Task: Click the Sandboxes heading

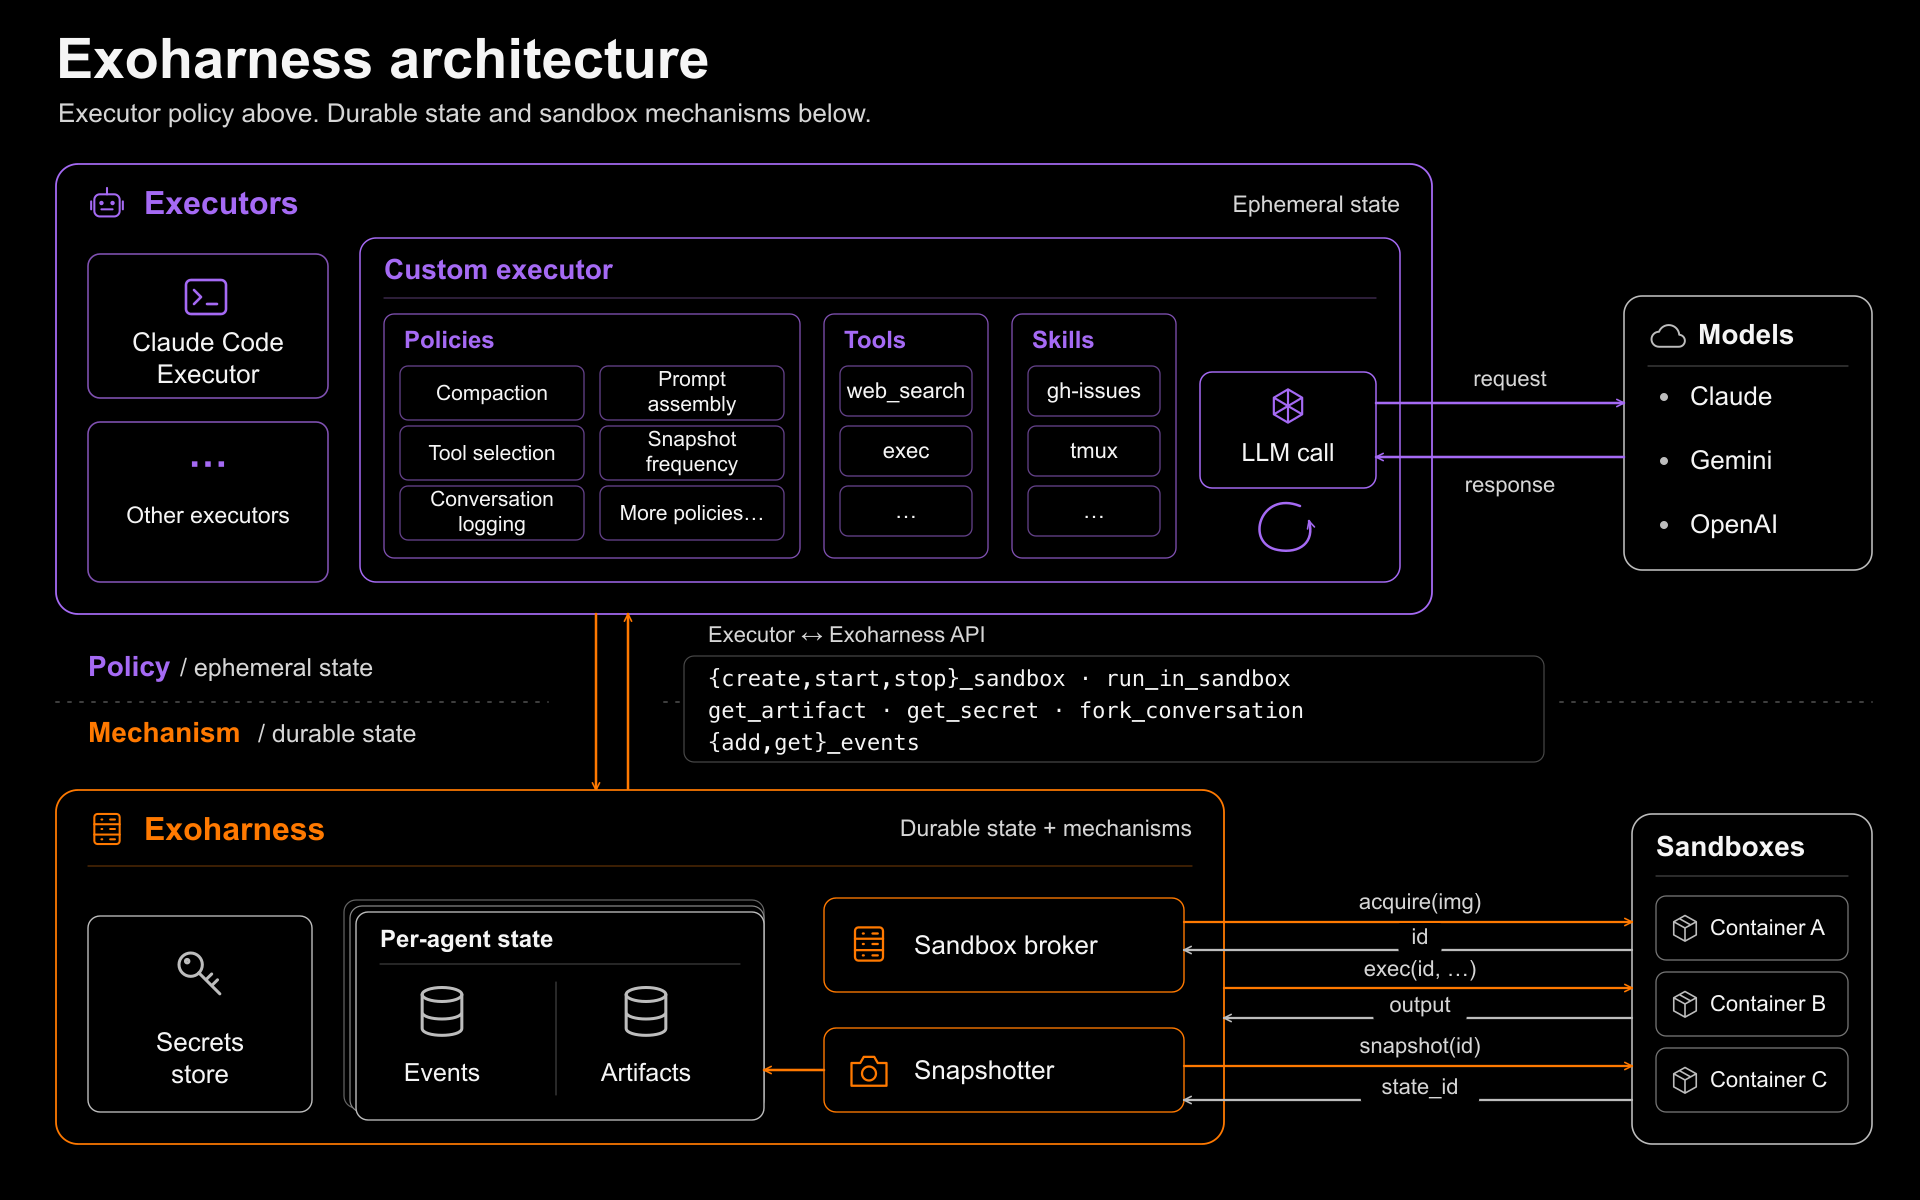Action: pos(1730,847)
